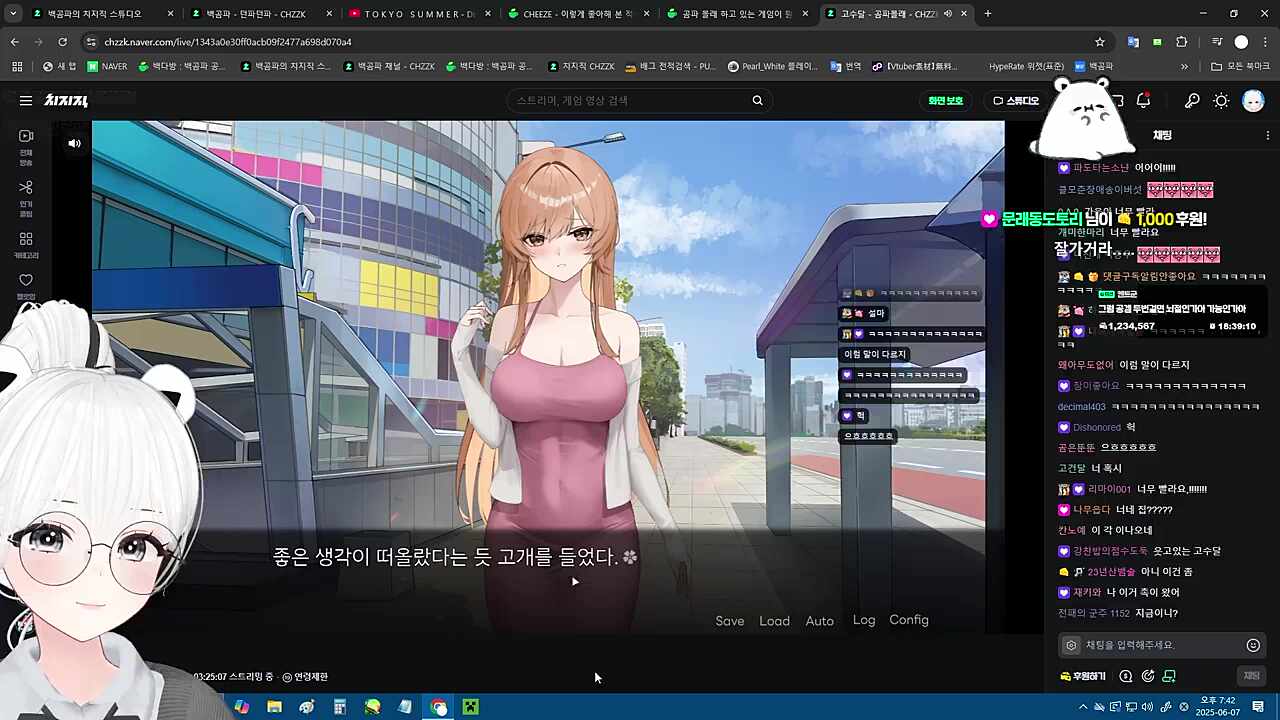1280x720 pixels.
Task: Toggle Auto mode in the game
Action: 820,621
